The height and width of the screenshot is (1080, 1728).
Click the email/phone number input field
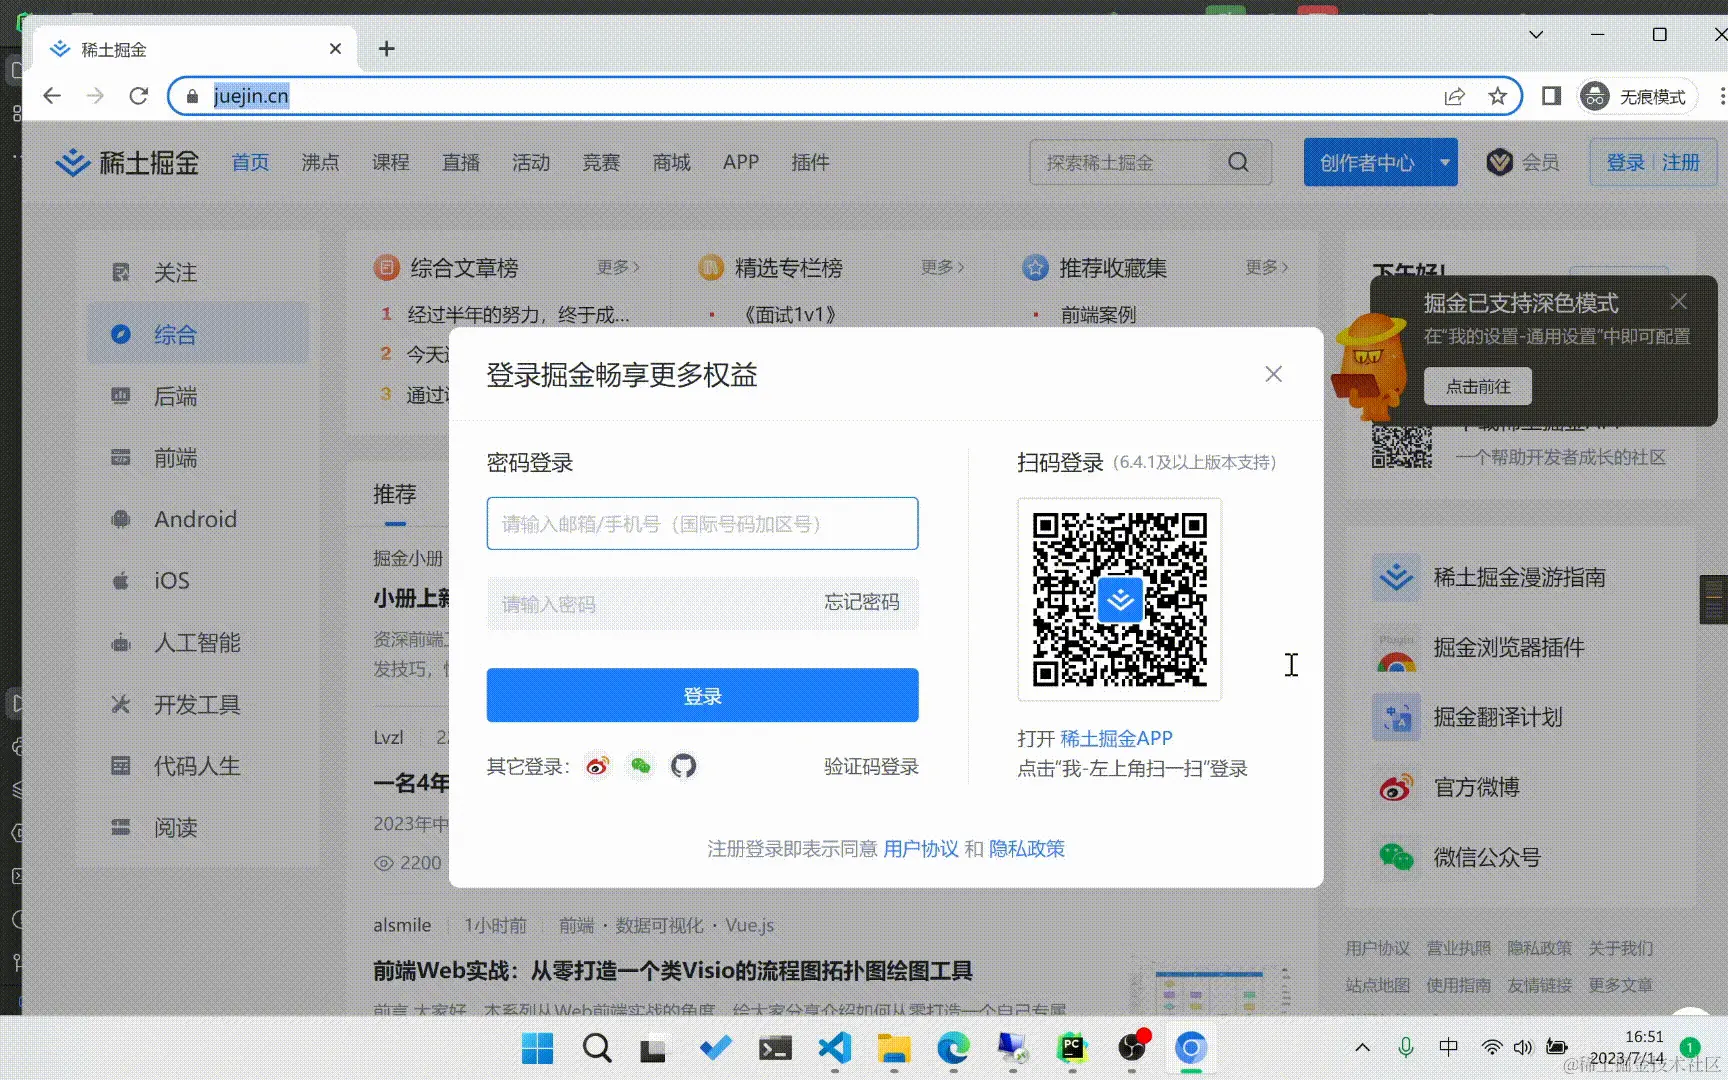click(701, 523)
